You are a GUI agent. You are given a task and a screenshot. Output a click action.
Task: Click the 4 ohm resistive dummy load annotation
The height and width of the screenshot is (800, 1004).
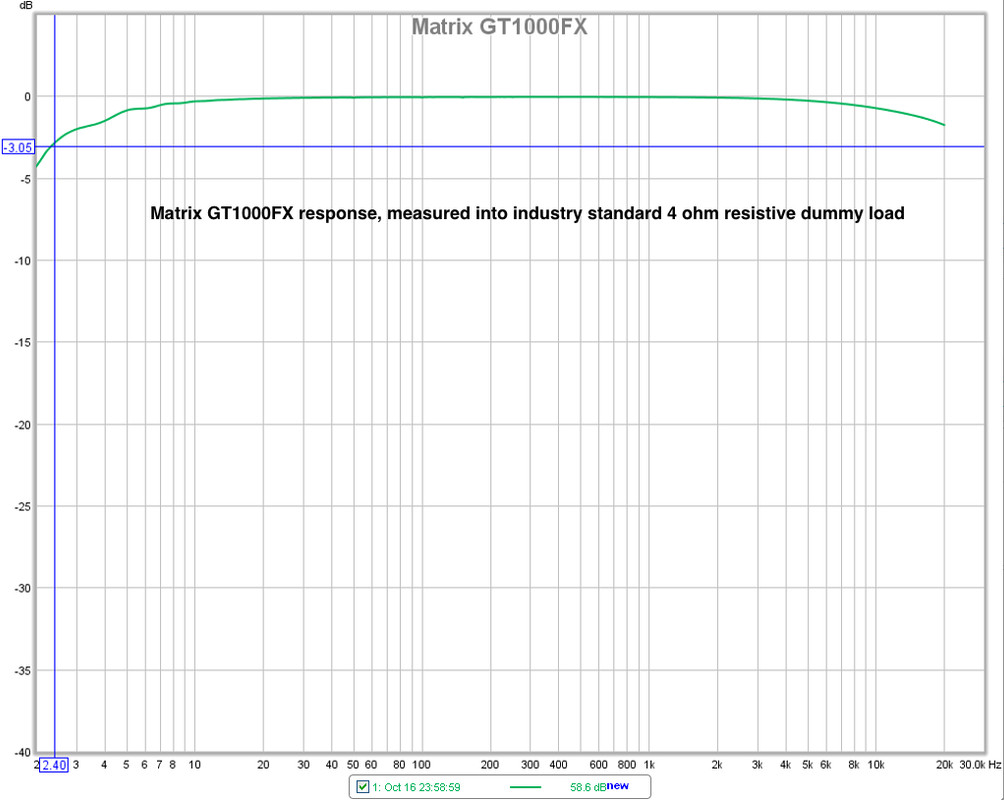(527, 213)
